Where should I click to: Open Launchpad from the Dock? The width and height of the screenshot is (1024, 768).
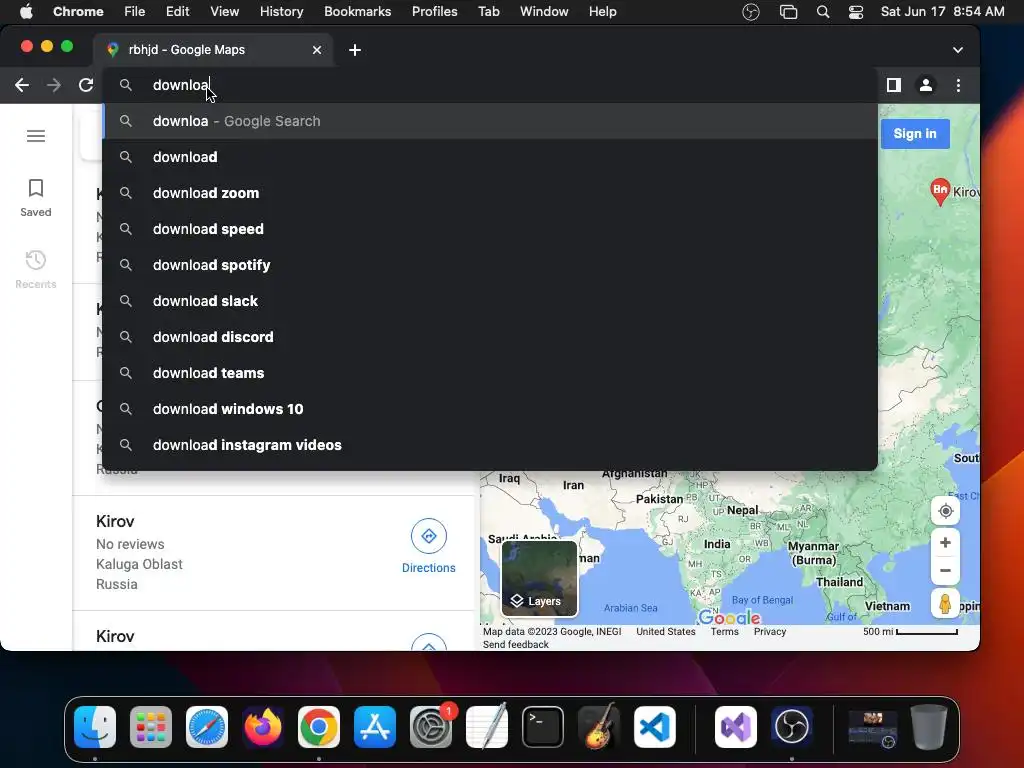tap(151, 727)
